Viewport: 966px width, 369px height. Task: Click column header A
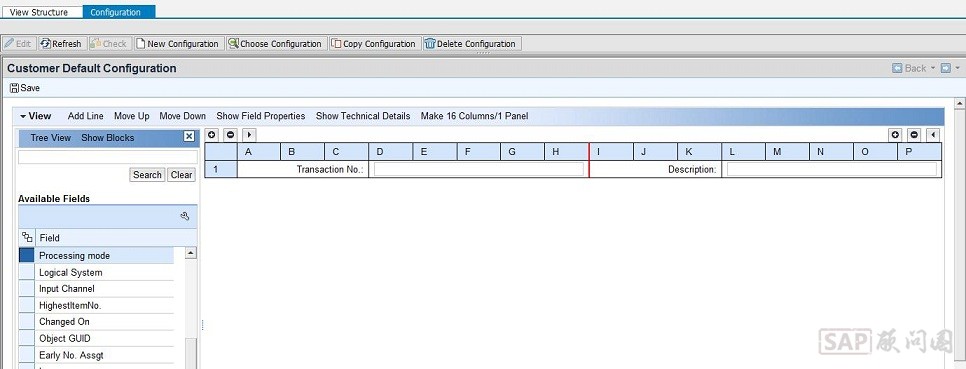pos(259,152)
